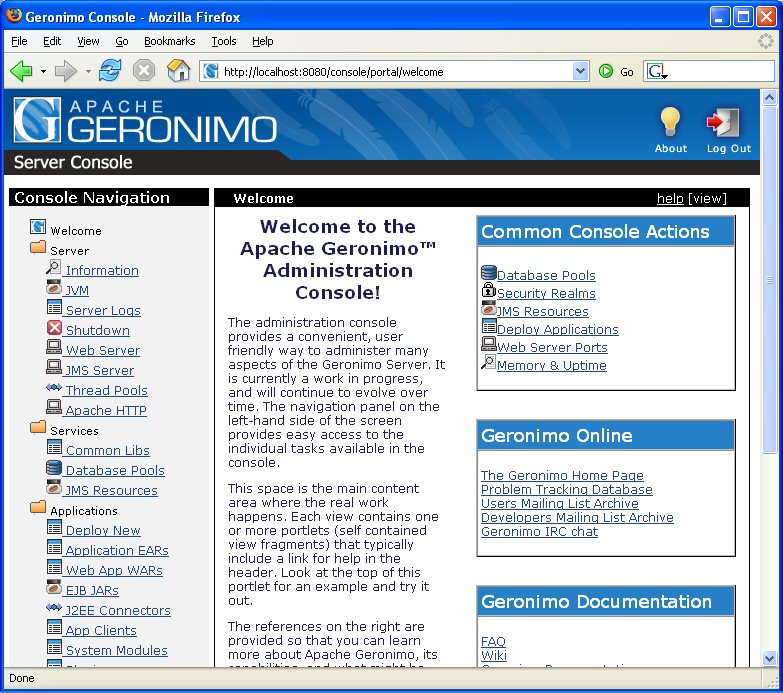The width and height of the screenshot is (783, 693).
Task: Open the FAQ documentation link
Action: click(x=493, y=641)
